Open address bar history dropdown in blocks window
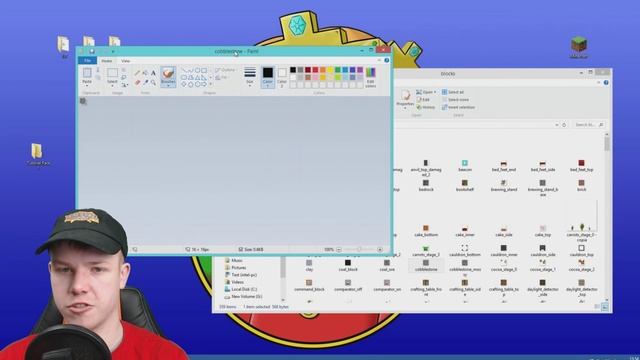 (557, 125)
